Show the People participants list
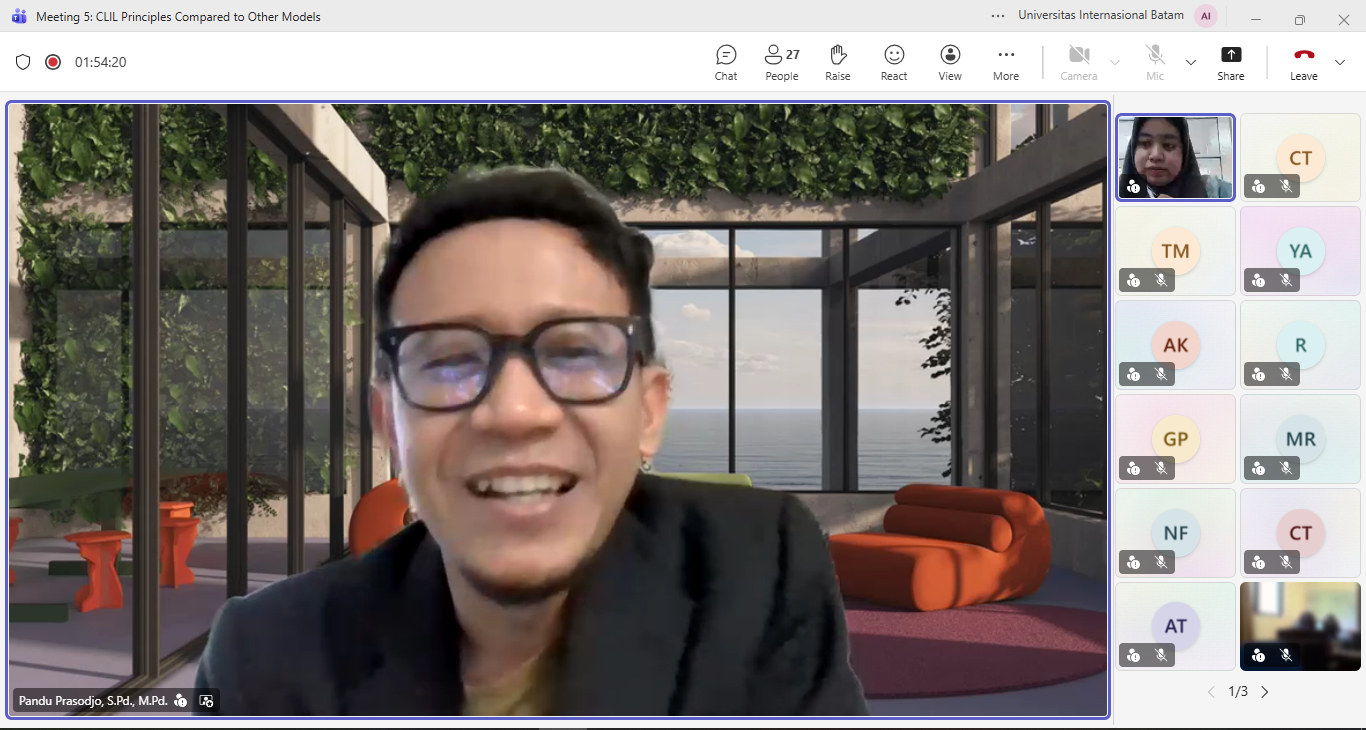 coord(781,62)
